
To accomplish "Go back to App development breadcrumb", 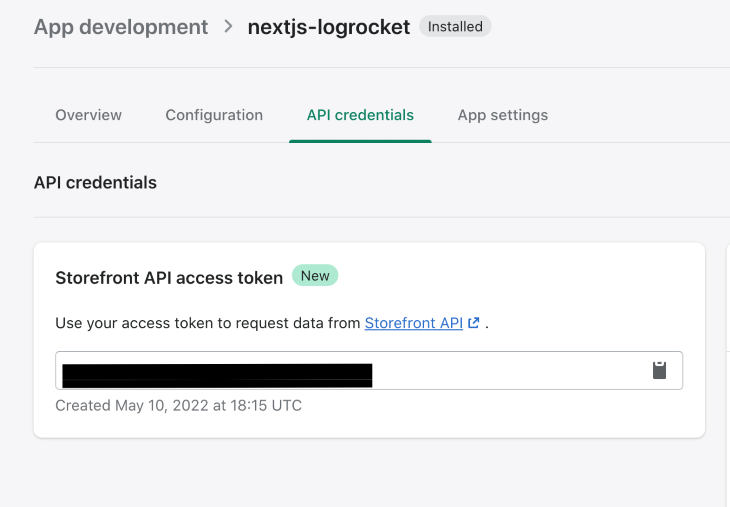I will coord(121,27).
